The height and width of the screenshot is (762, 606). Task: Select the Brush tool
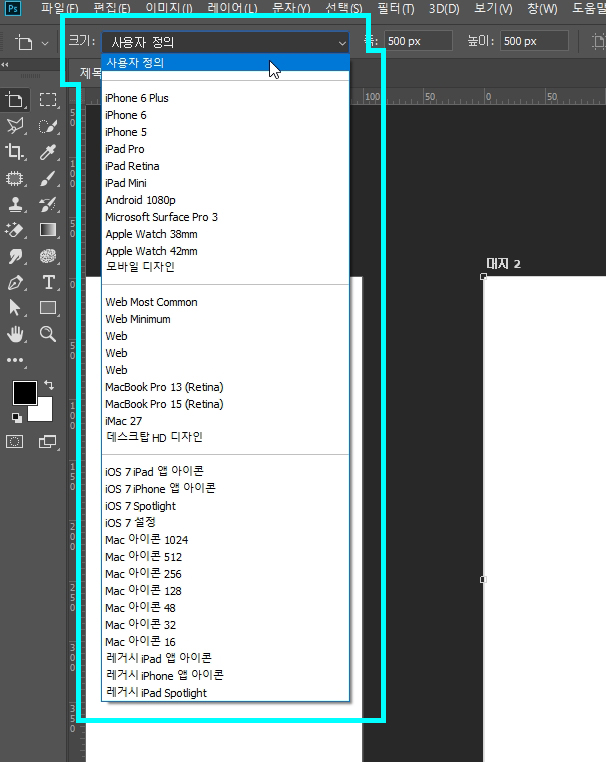click(x=48, y=178)
